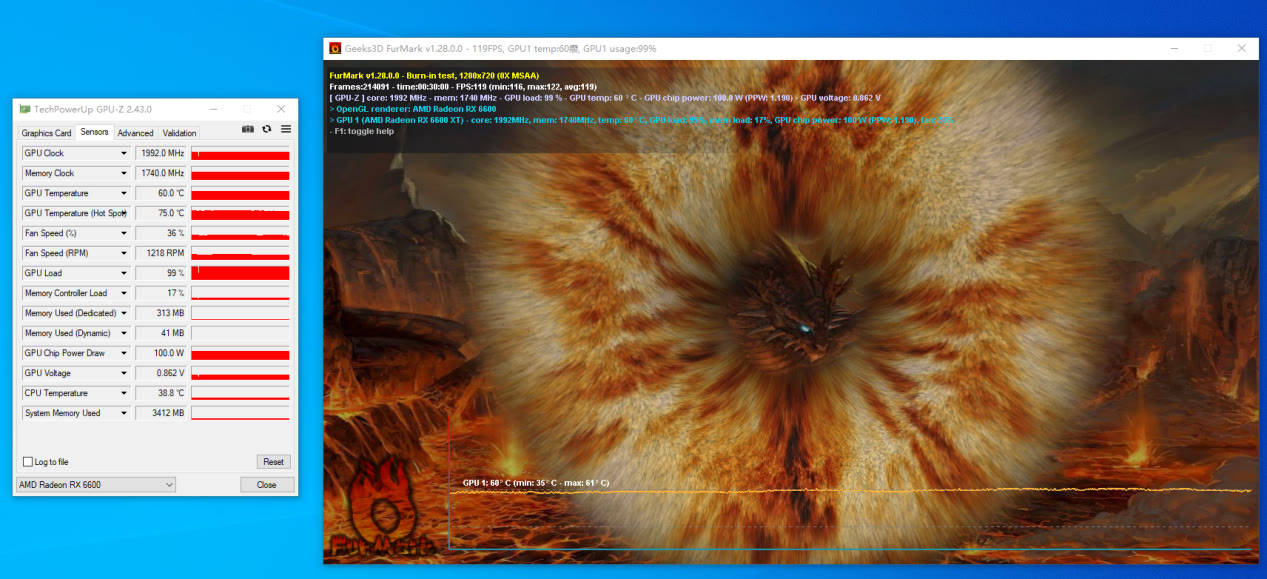
Task: Click the Close button at GPU-Z bottom
Action: coord(267,485)
